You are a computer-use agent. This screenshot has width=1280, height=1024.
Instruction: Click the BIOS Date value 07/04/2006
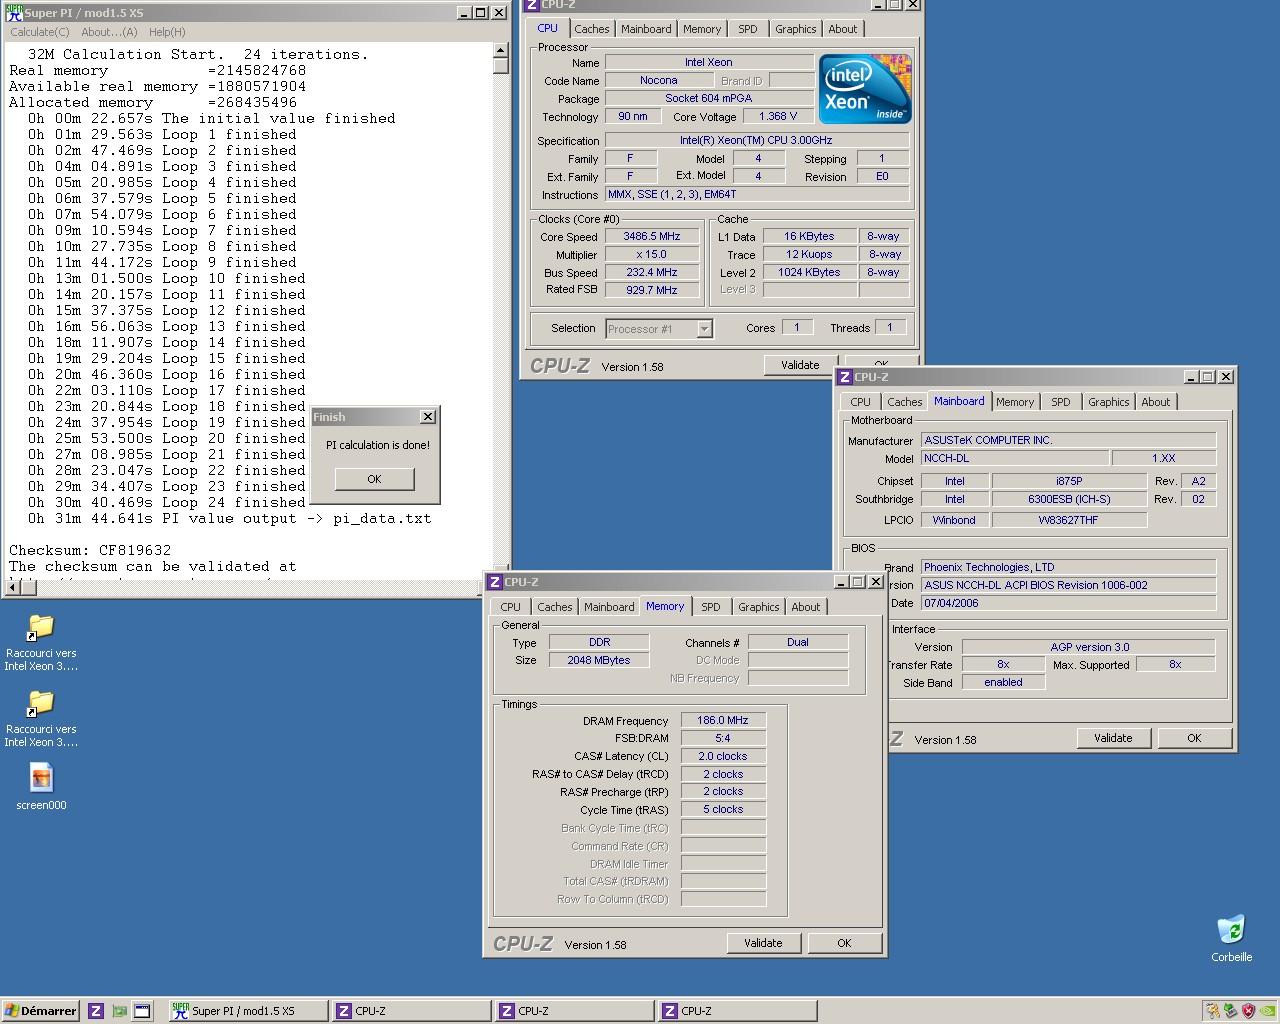pyautogui.click(x=1068, y=603)
